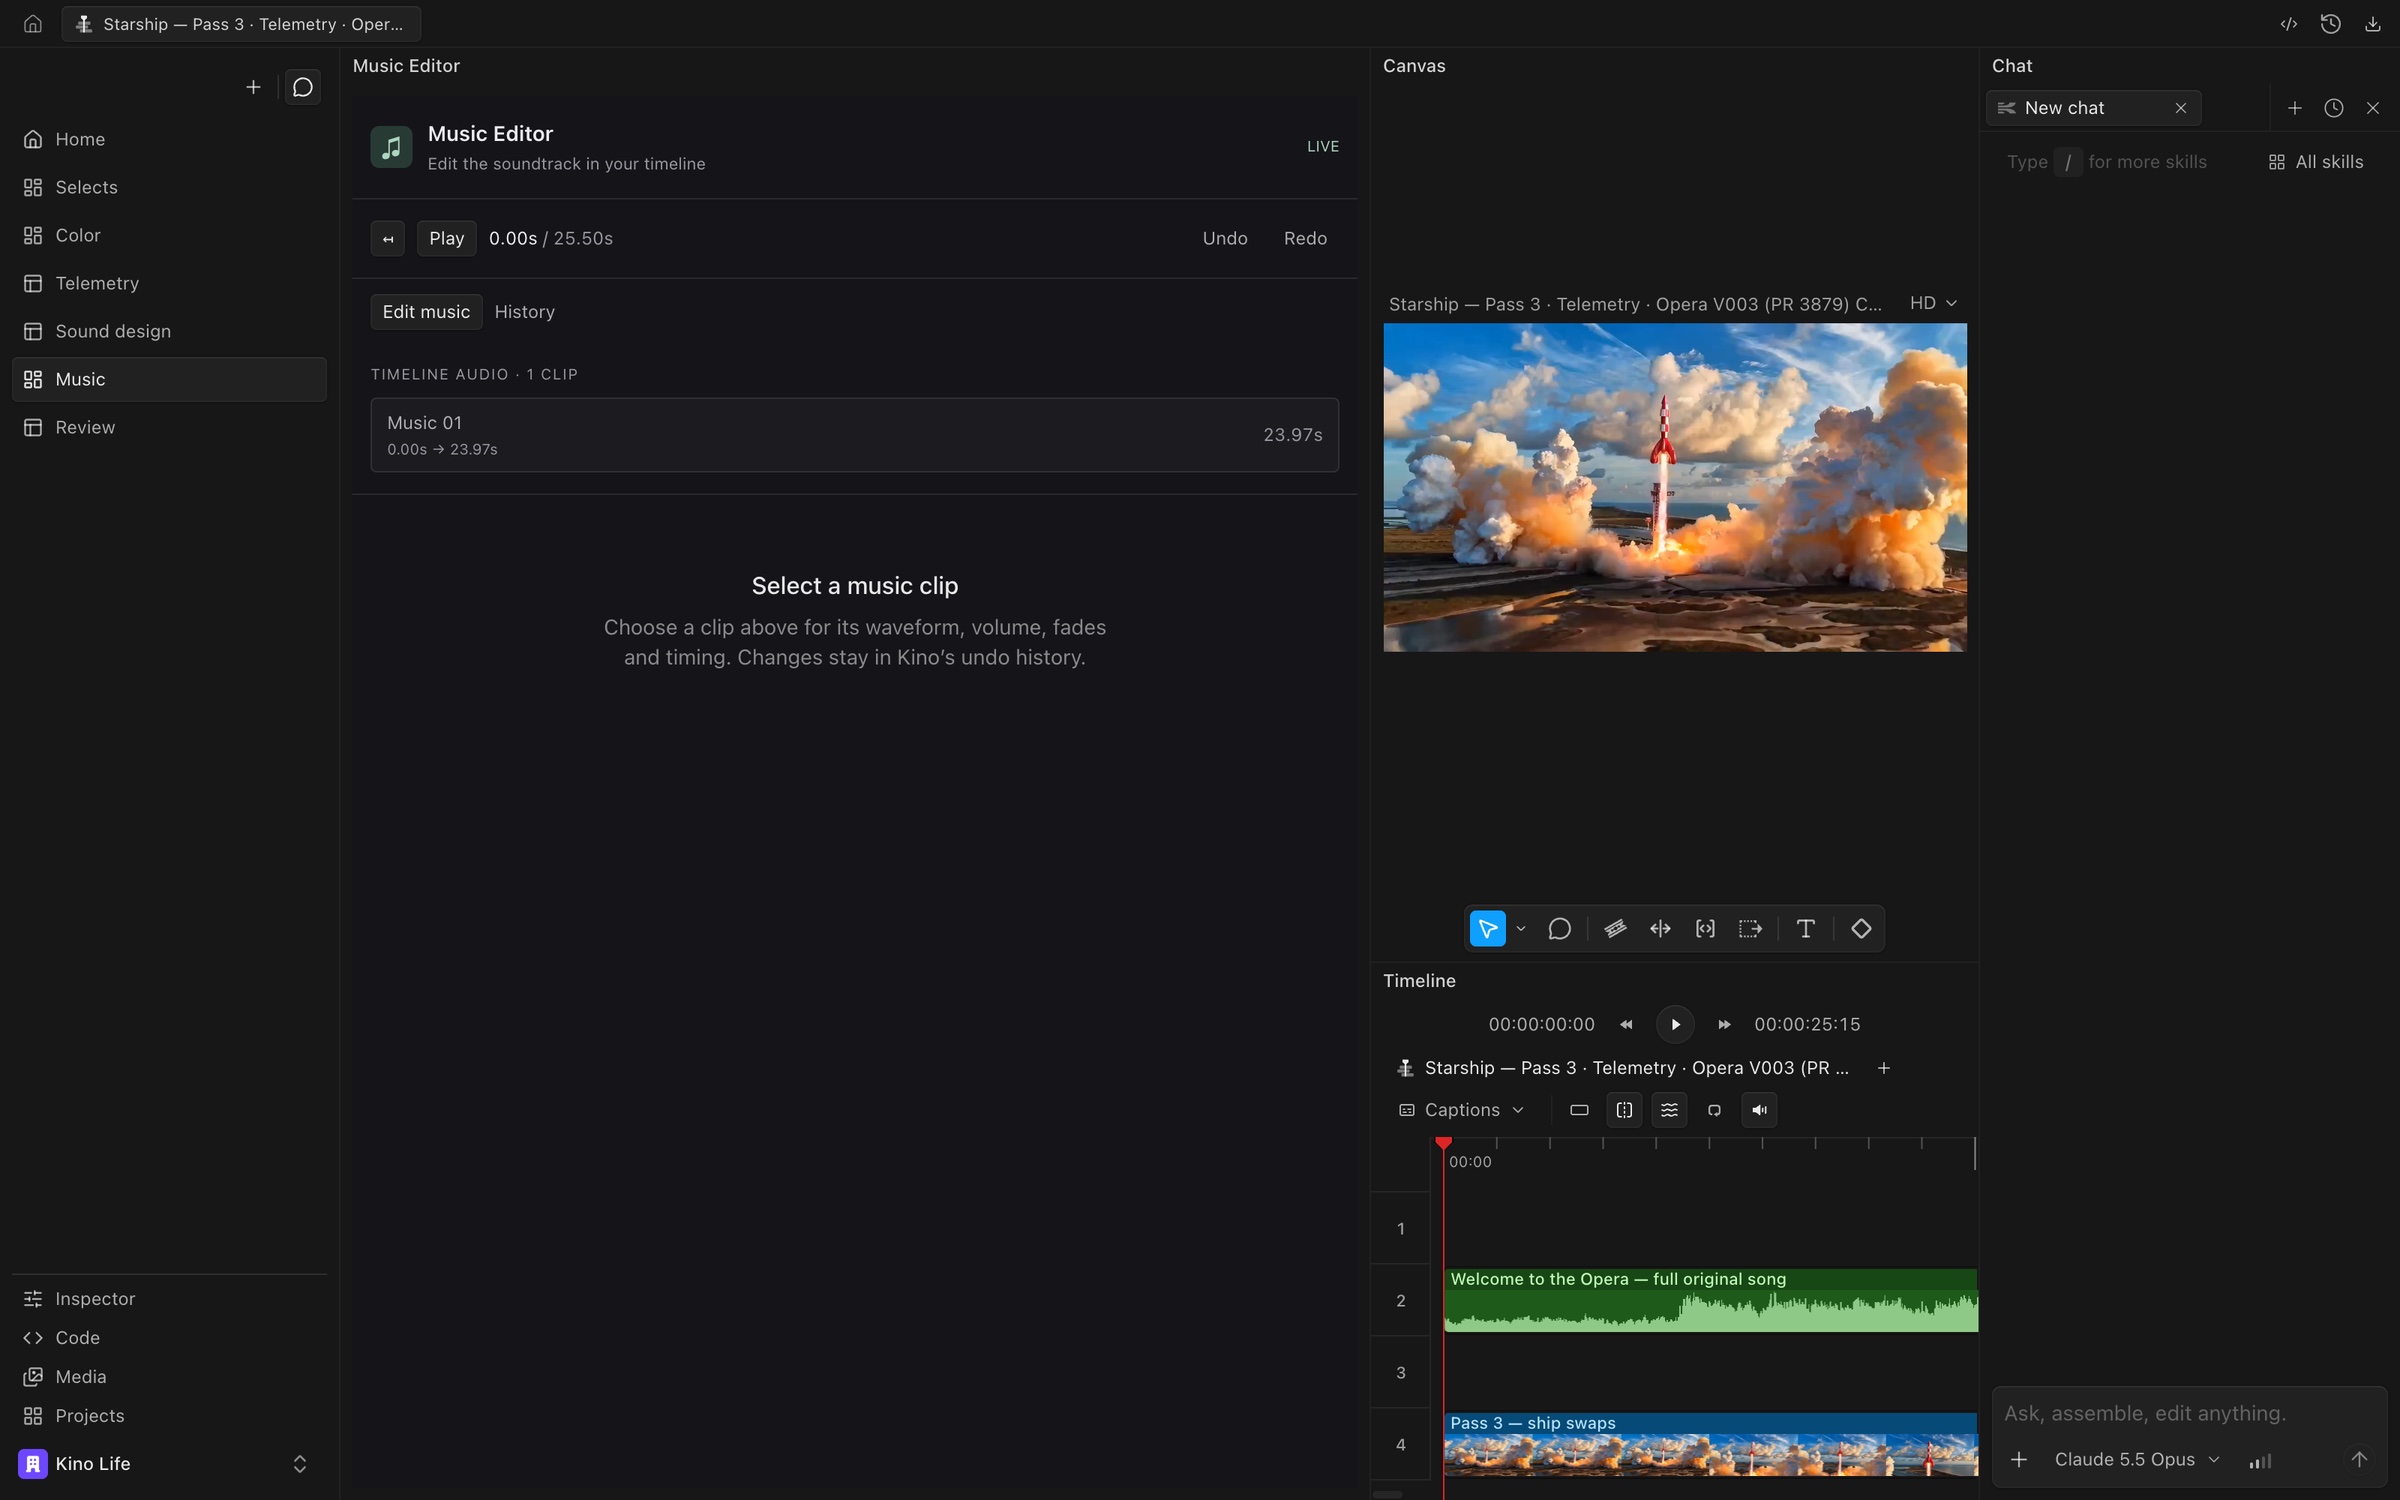Screen dimensions: 2400x1500
Task: Skip forward with timeline fast-forward button
Action: (x=1724, y=1024)
